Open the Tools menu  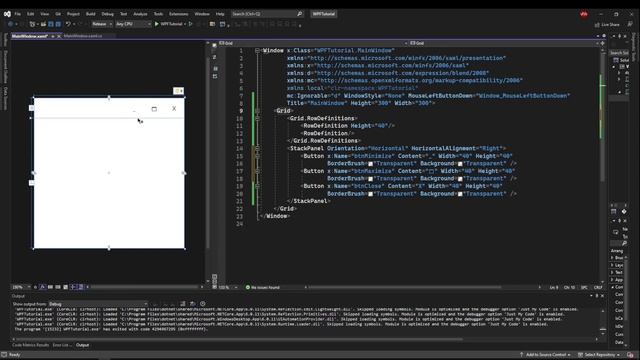(x=158, y=14)
